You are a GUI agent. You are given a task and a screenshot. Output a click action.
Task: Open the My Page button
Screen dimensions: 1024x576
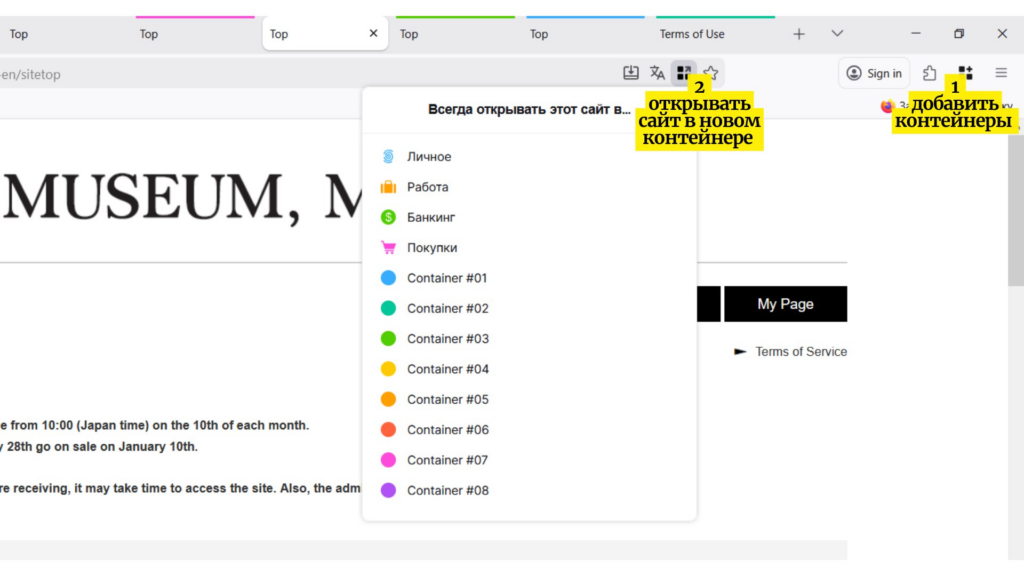(785, 304)
